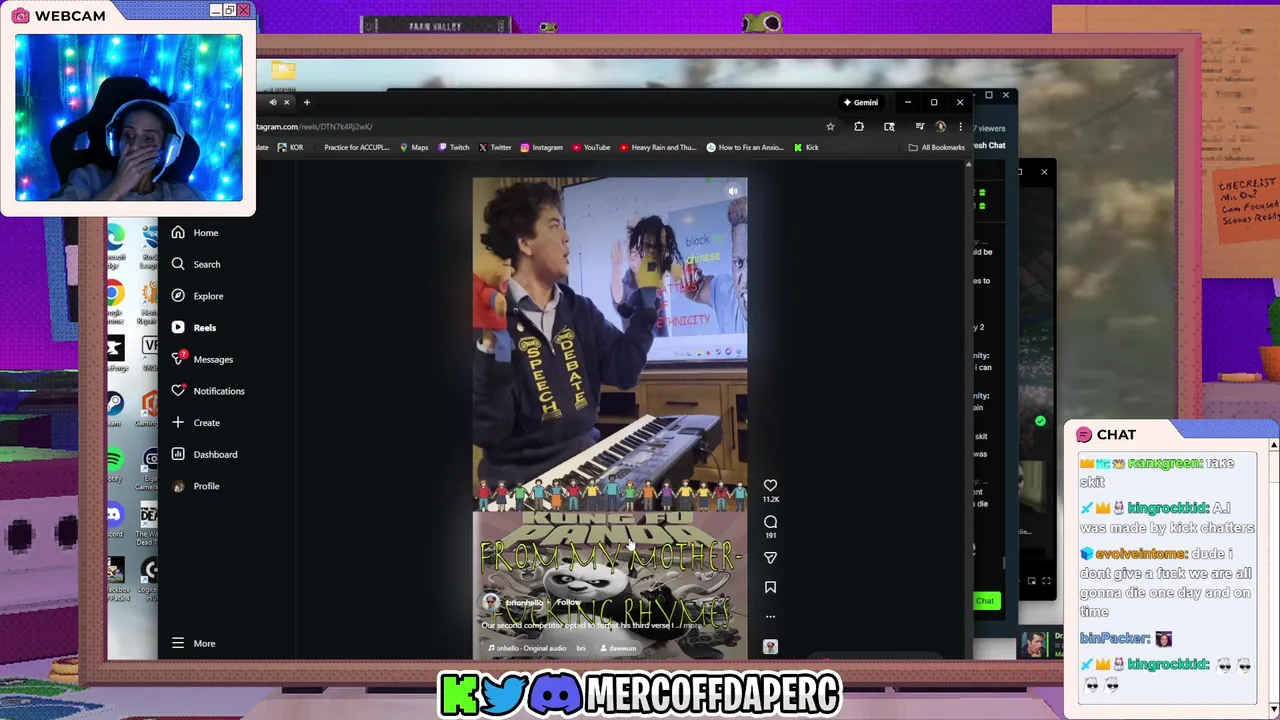This screenshot has width=1280, height=720.
Task: Click the Twitter bird in bottom banner
Action: [x=506, y=694]
